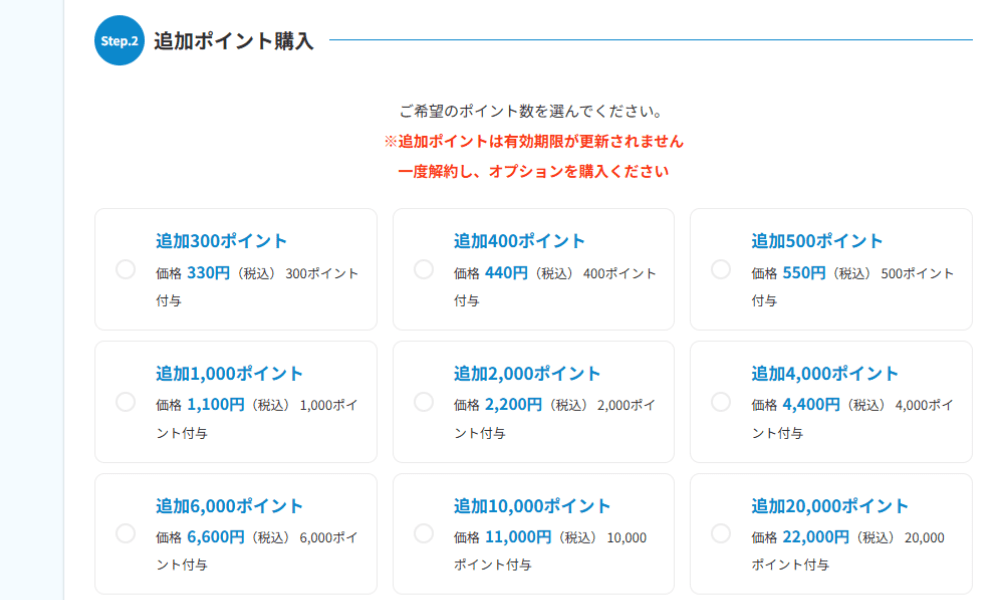
Task: Click the 追加10,000ポイント card title
Action: pos(532,506)
